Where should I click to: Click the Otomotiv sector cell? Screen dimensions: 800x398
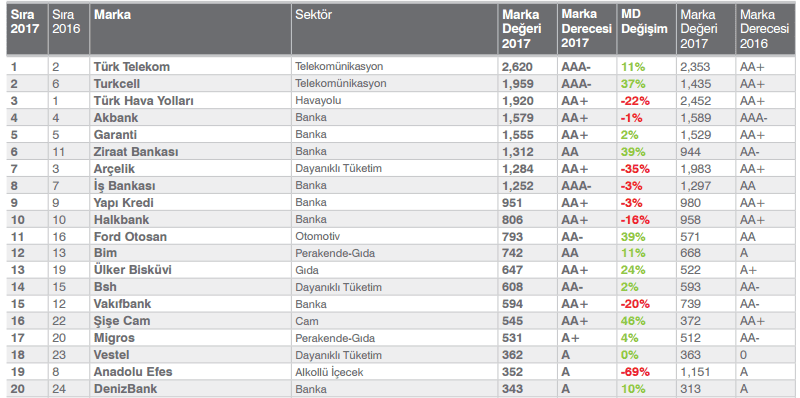click(x=317, y=237)
